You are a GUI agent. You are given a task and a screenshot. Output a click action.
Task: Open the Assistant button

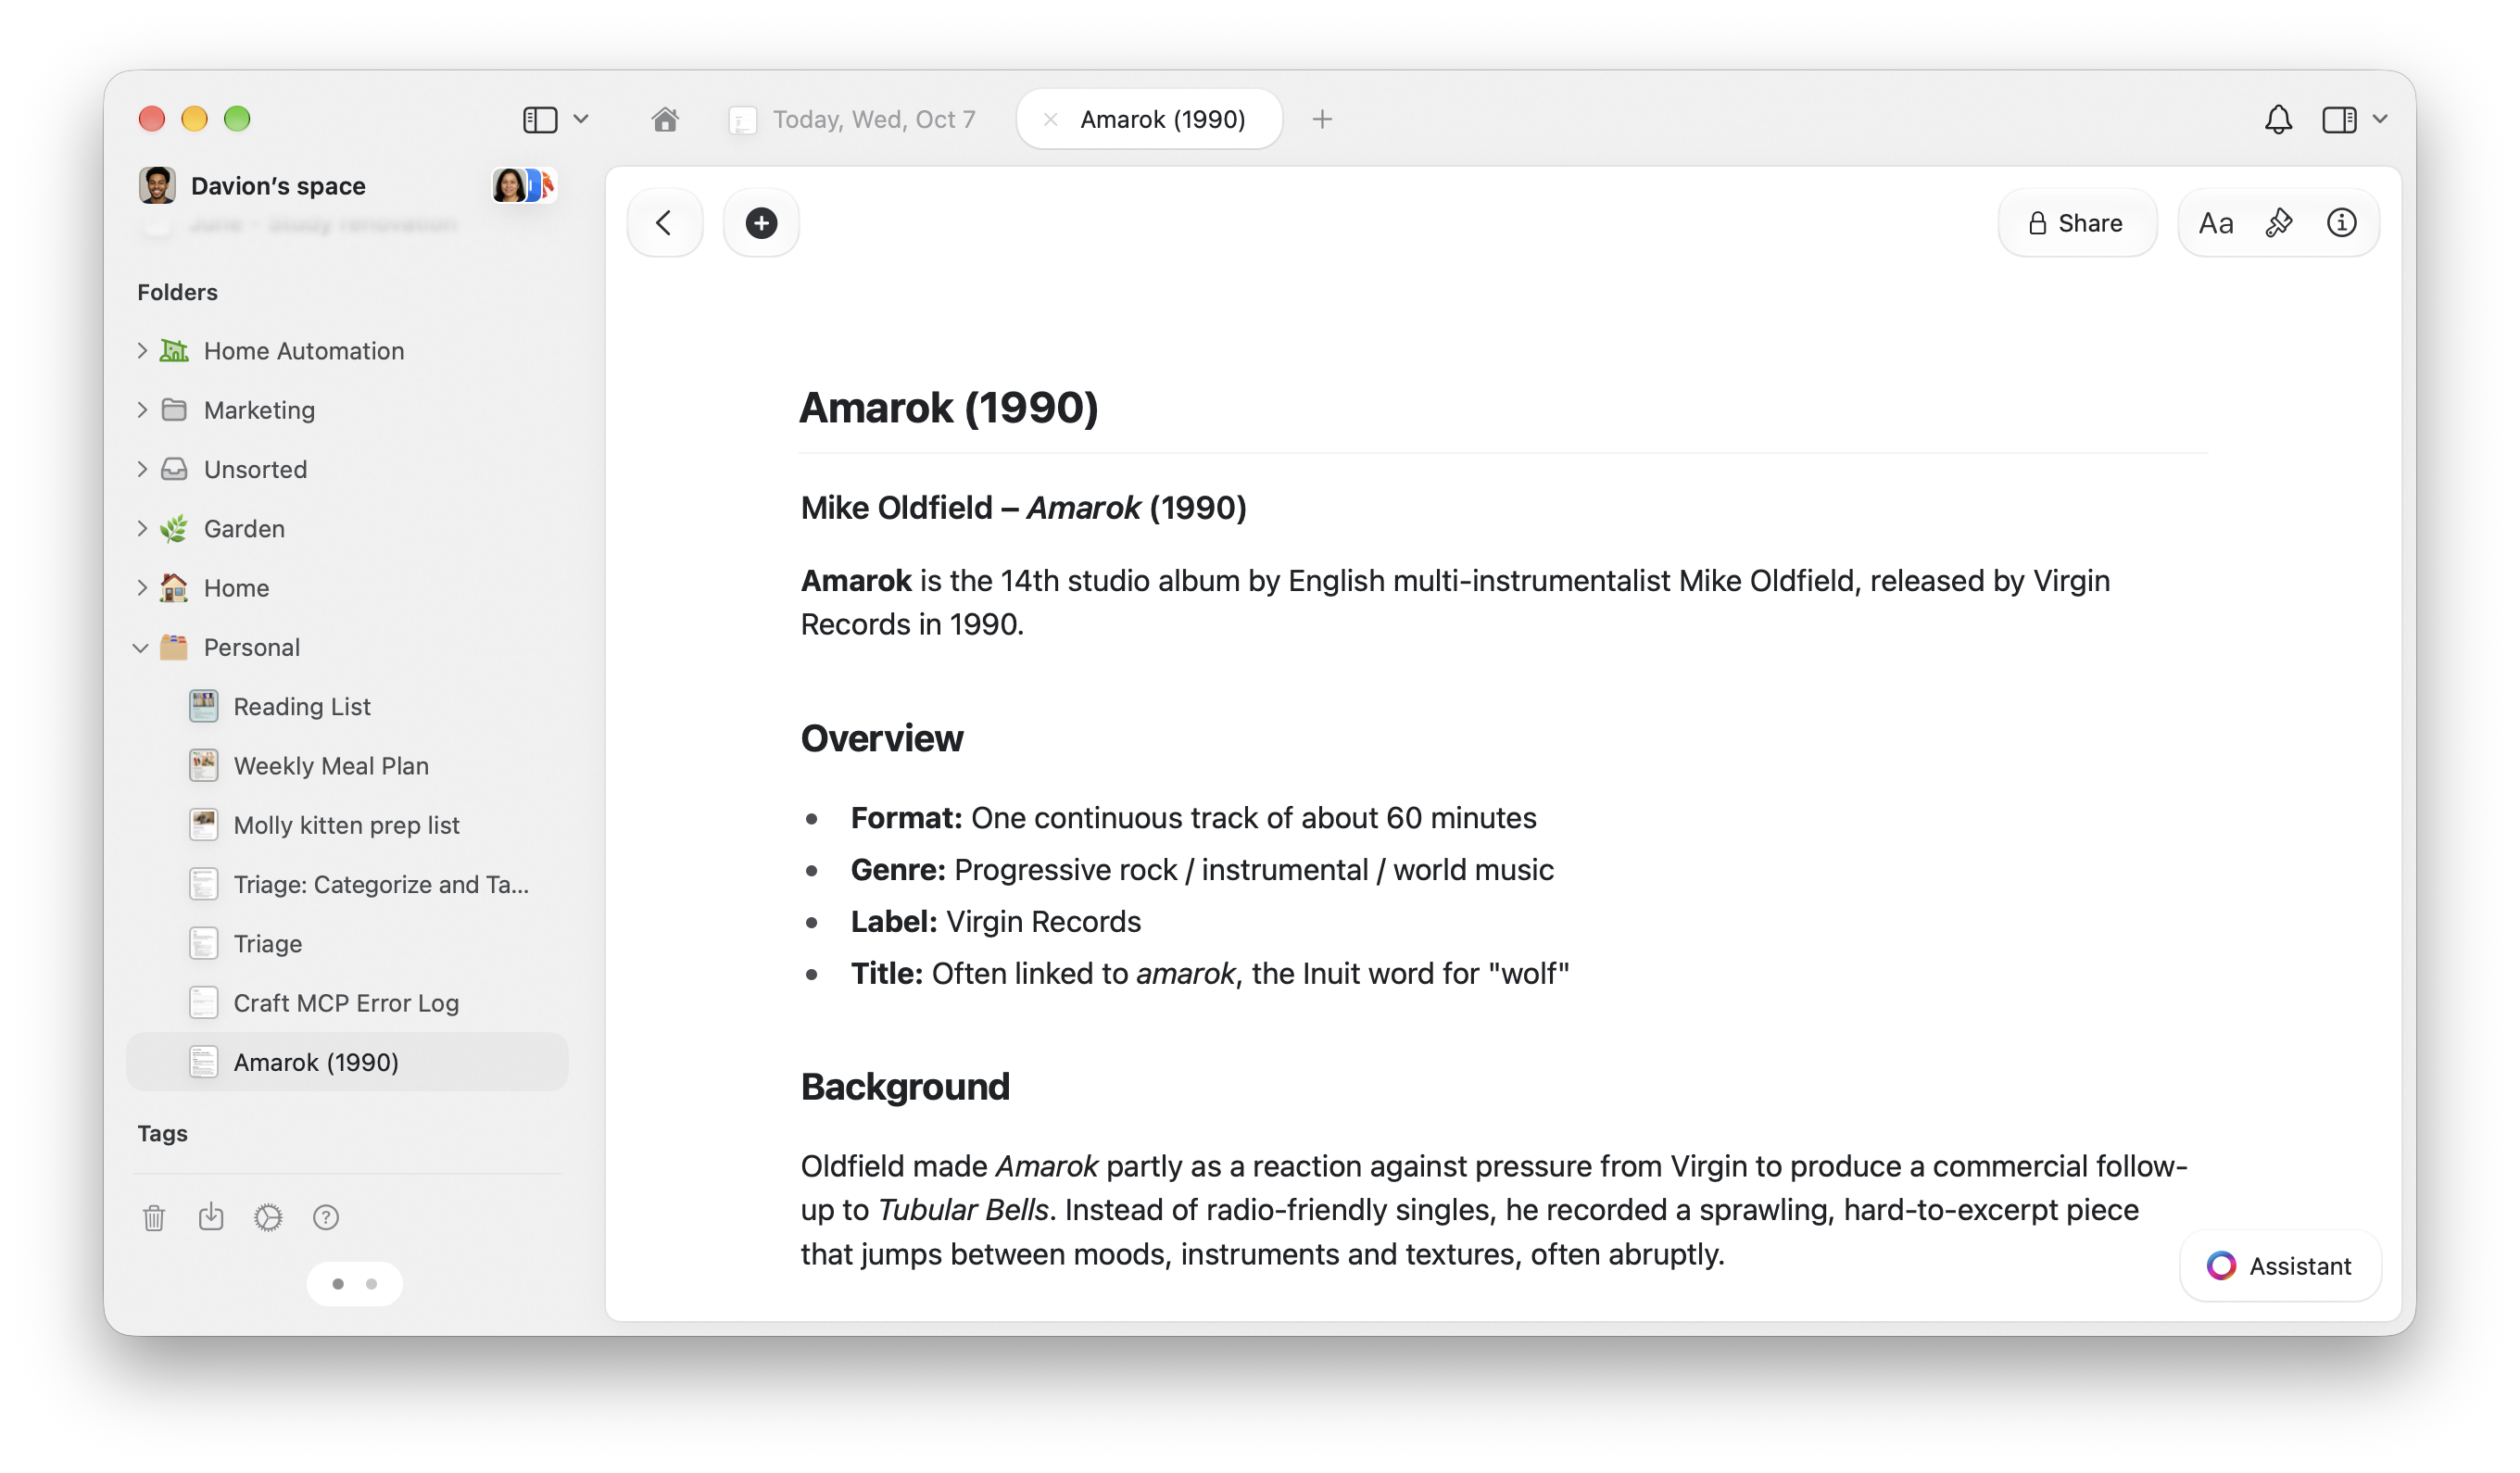[2279, 1265]
